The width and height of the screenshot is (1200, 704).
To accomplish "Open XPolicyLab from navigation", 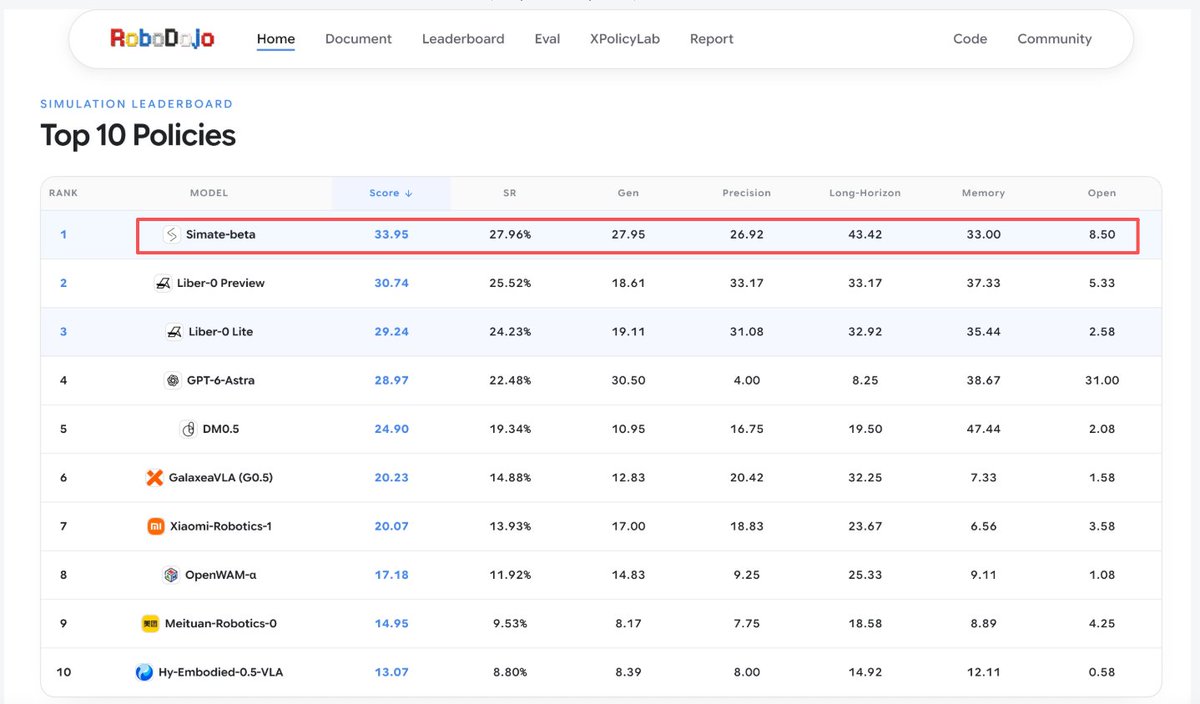I will (x=625, y=39).
